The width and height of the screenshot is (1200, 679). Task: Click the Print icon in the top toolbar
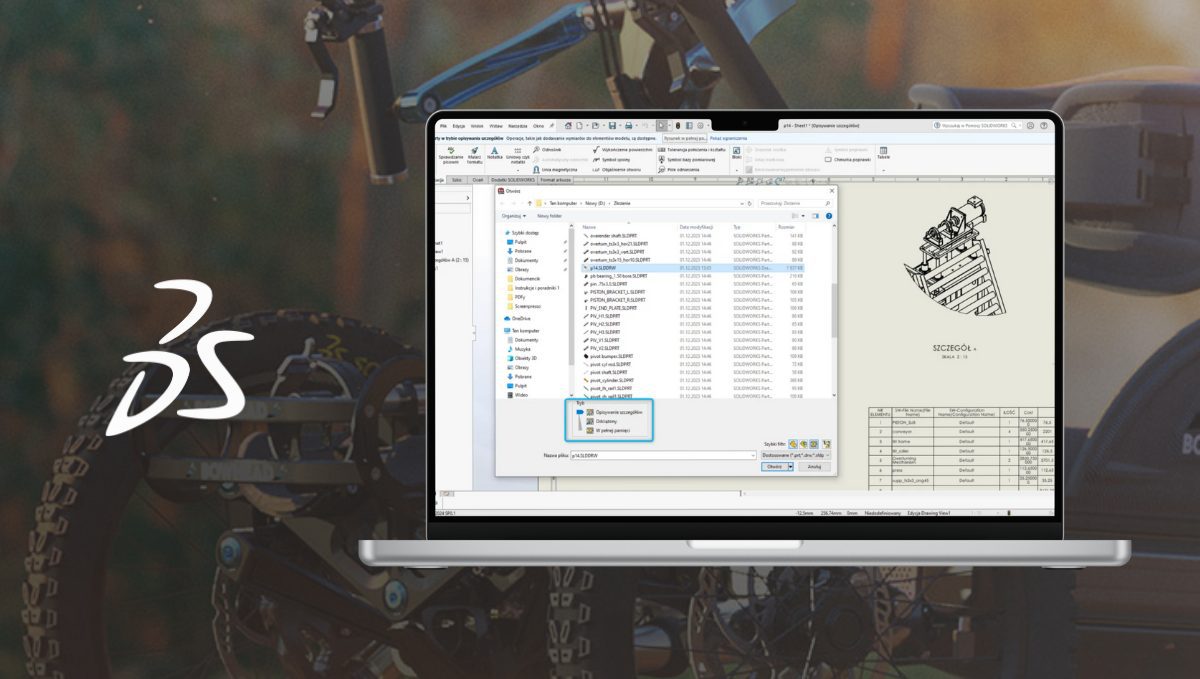pyautogui.click(x=631, y=126)
